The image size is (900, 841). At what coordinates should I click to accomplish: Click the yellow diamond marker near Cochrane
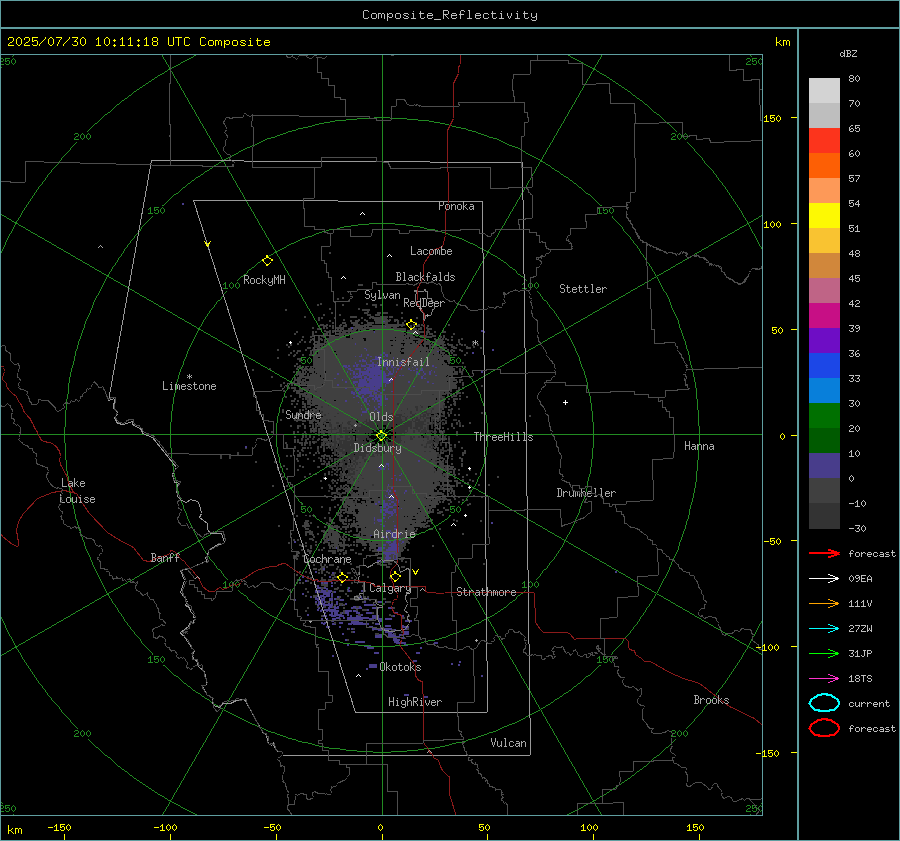coord(342,577)
